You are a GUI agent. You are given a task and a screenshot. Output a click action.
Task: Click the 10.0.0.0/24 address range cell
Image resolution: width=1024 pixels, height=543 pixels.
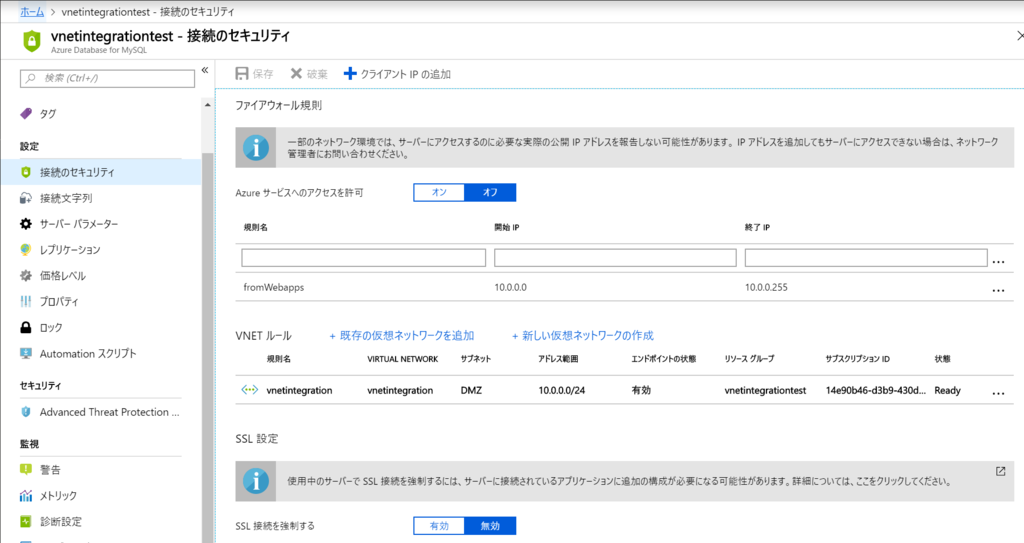[562, 390]
